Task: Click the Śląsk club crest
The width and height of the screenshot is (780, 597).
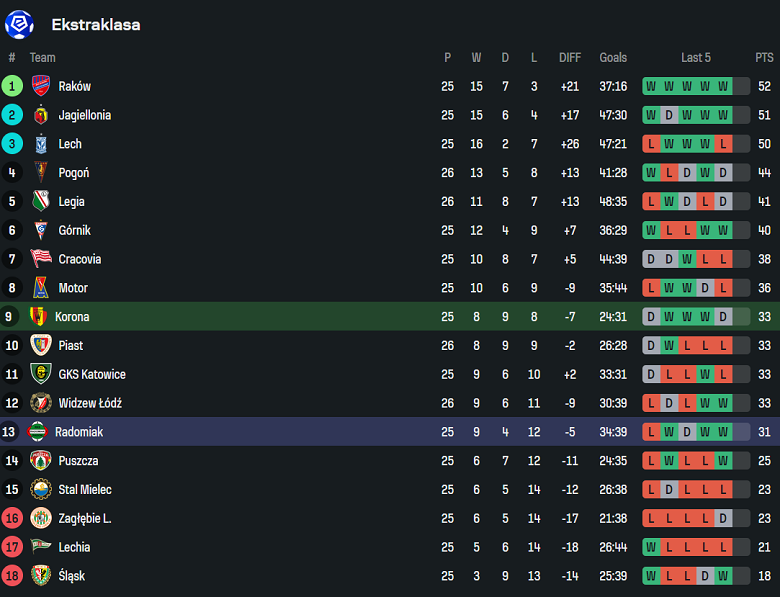Action: [x=41, y=576]
